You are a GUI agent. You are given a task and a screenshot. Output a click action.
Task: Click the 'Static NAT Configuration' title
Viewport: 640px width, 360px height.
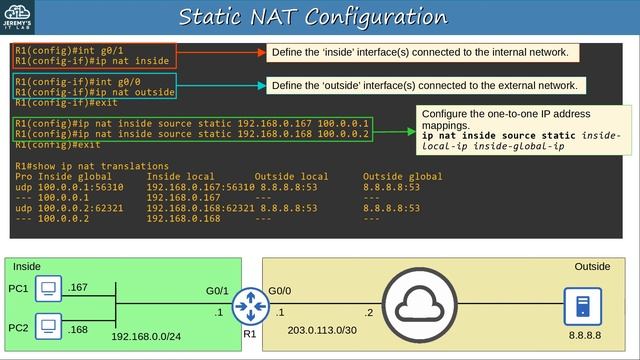pos(313,17)
